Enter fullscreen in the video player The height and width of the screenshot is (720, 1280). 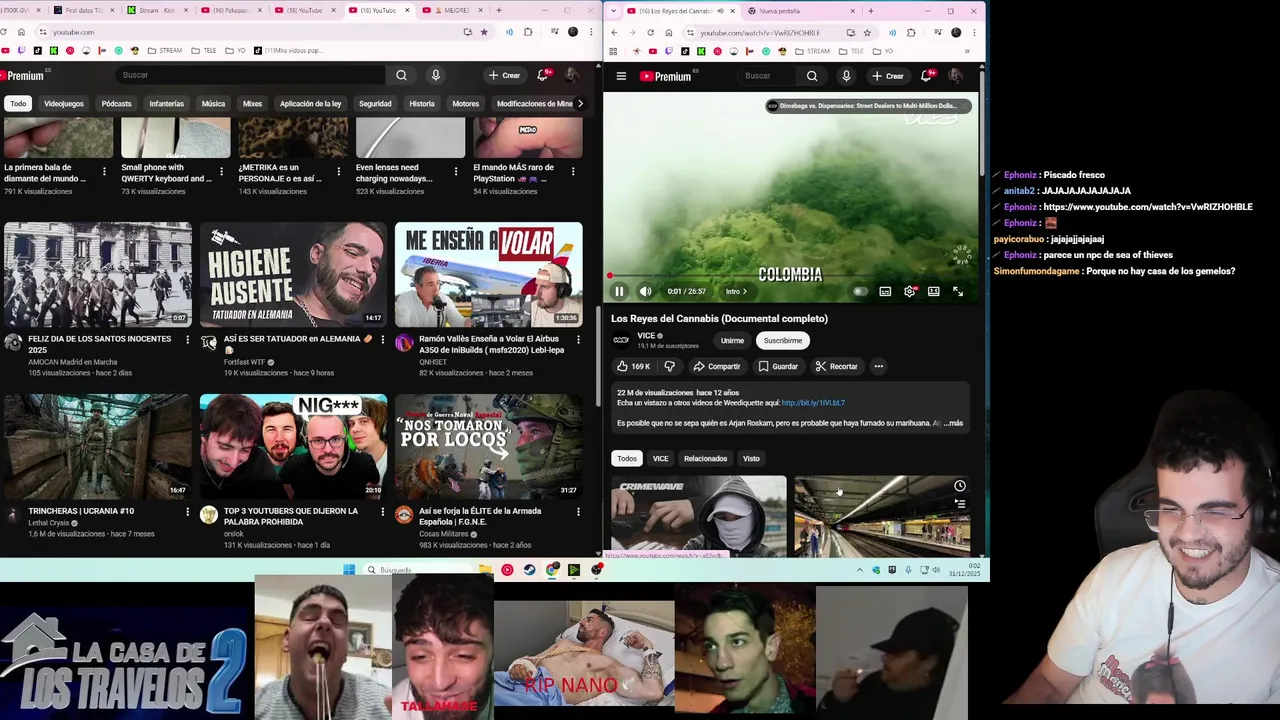958,291
